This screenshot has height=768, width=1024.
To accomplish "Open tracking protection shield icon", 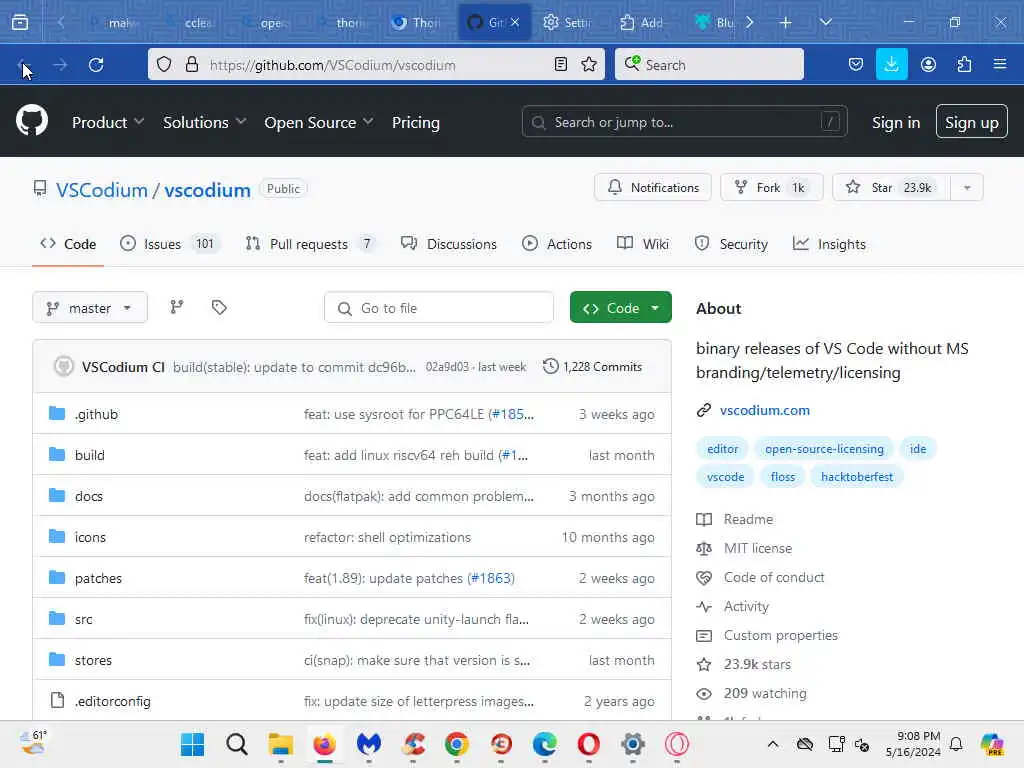I will click(164, 64).
